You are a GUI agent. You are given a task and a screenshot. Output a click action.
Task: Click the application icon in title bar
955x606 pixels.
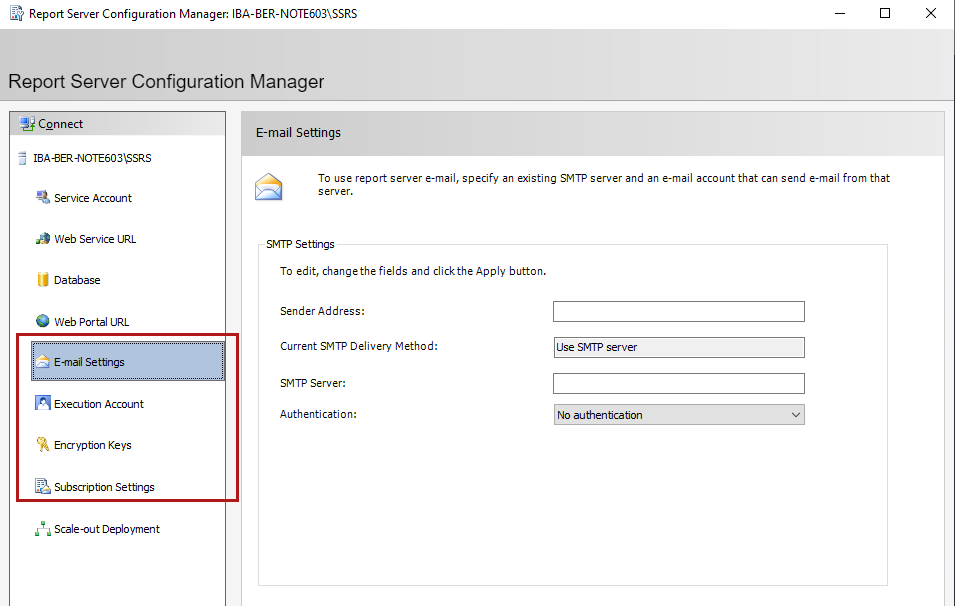coord(15,14)
